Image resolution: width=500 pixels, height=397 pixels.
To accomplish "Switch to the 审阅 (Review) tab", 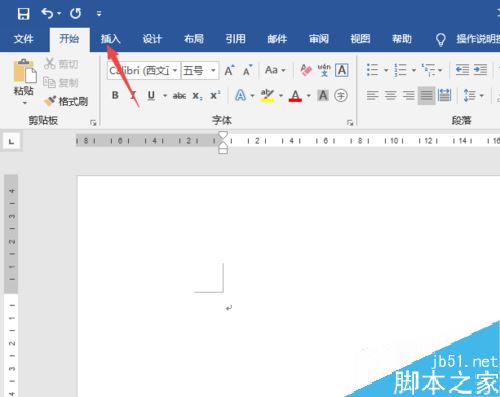I will pyautogui.click(x=319, y=39).
